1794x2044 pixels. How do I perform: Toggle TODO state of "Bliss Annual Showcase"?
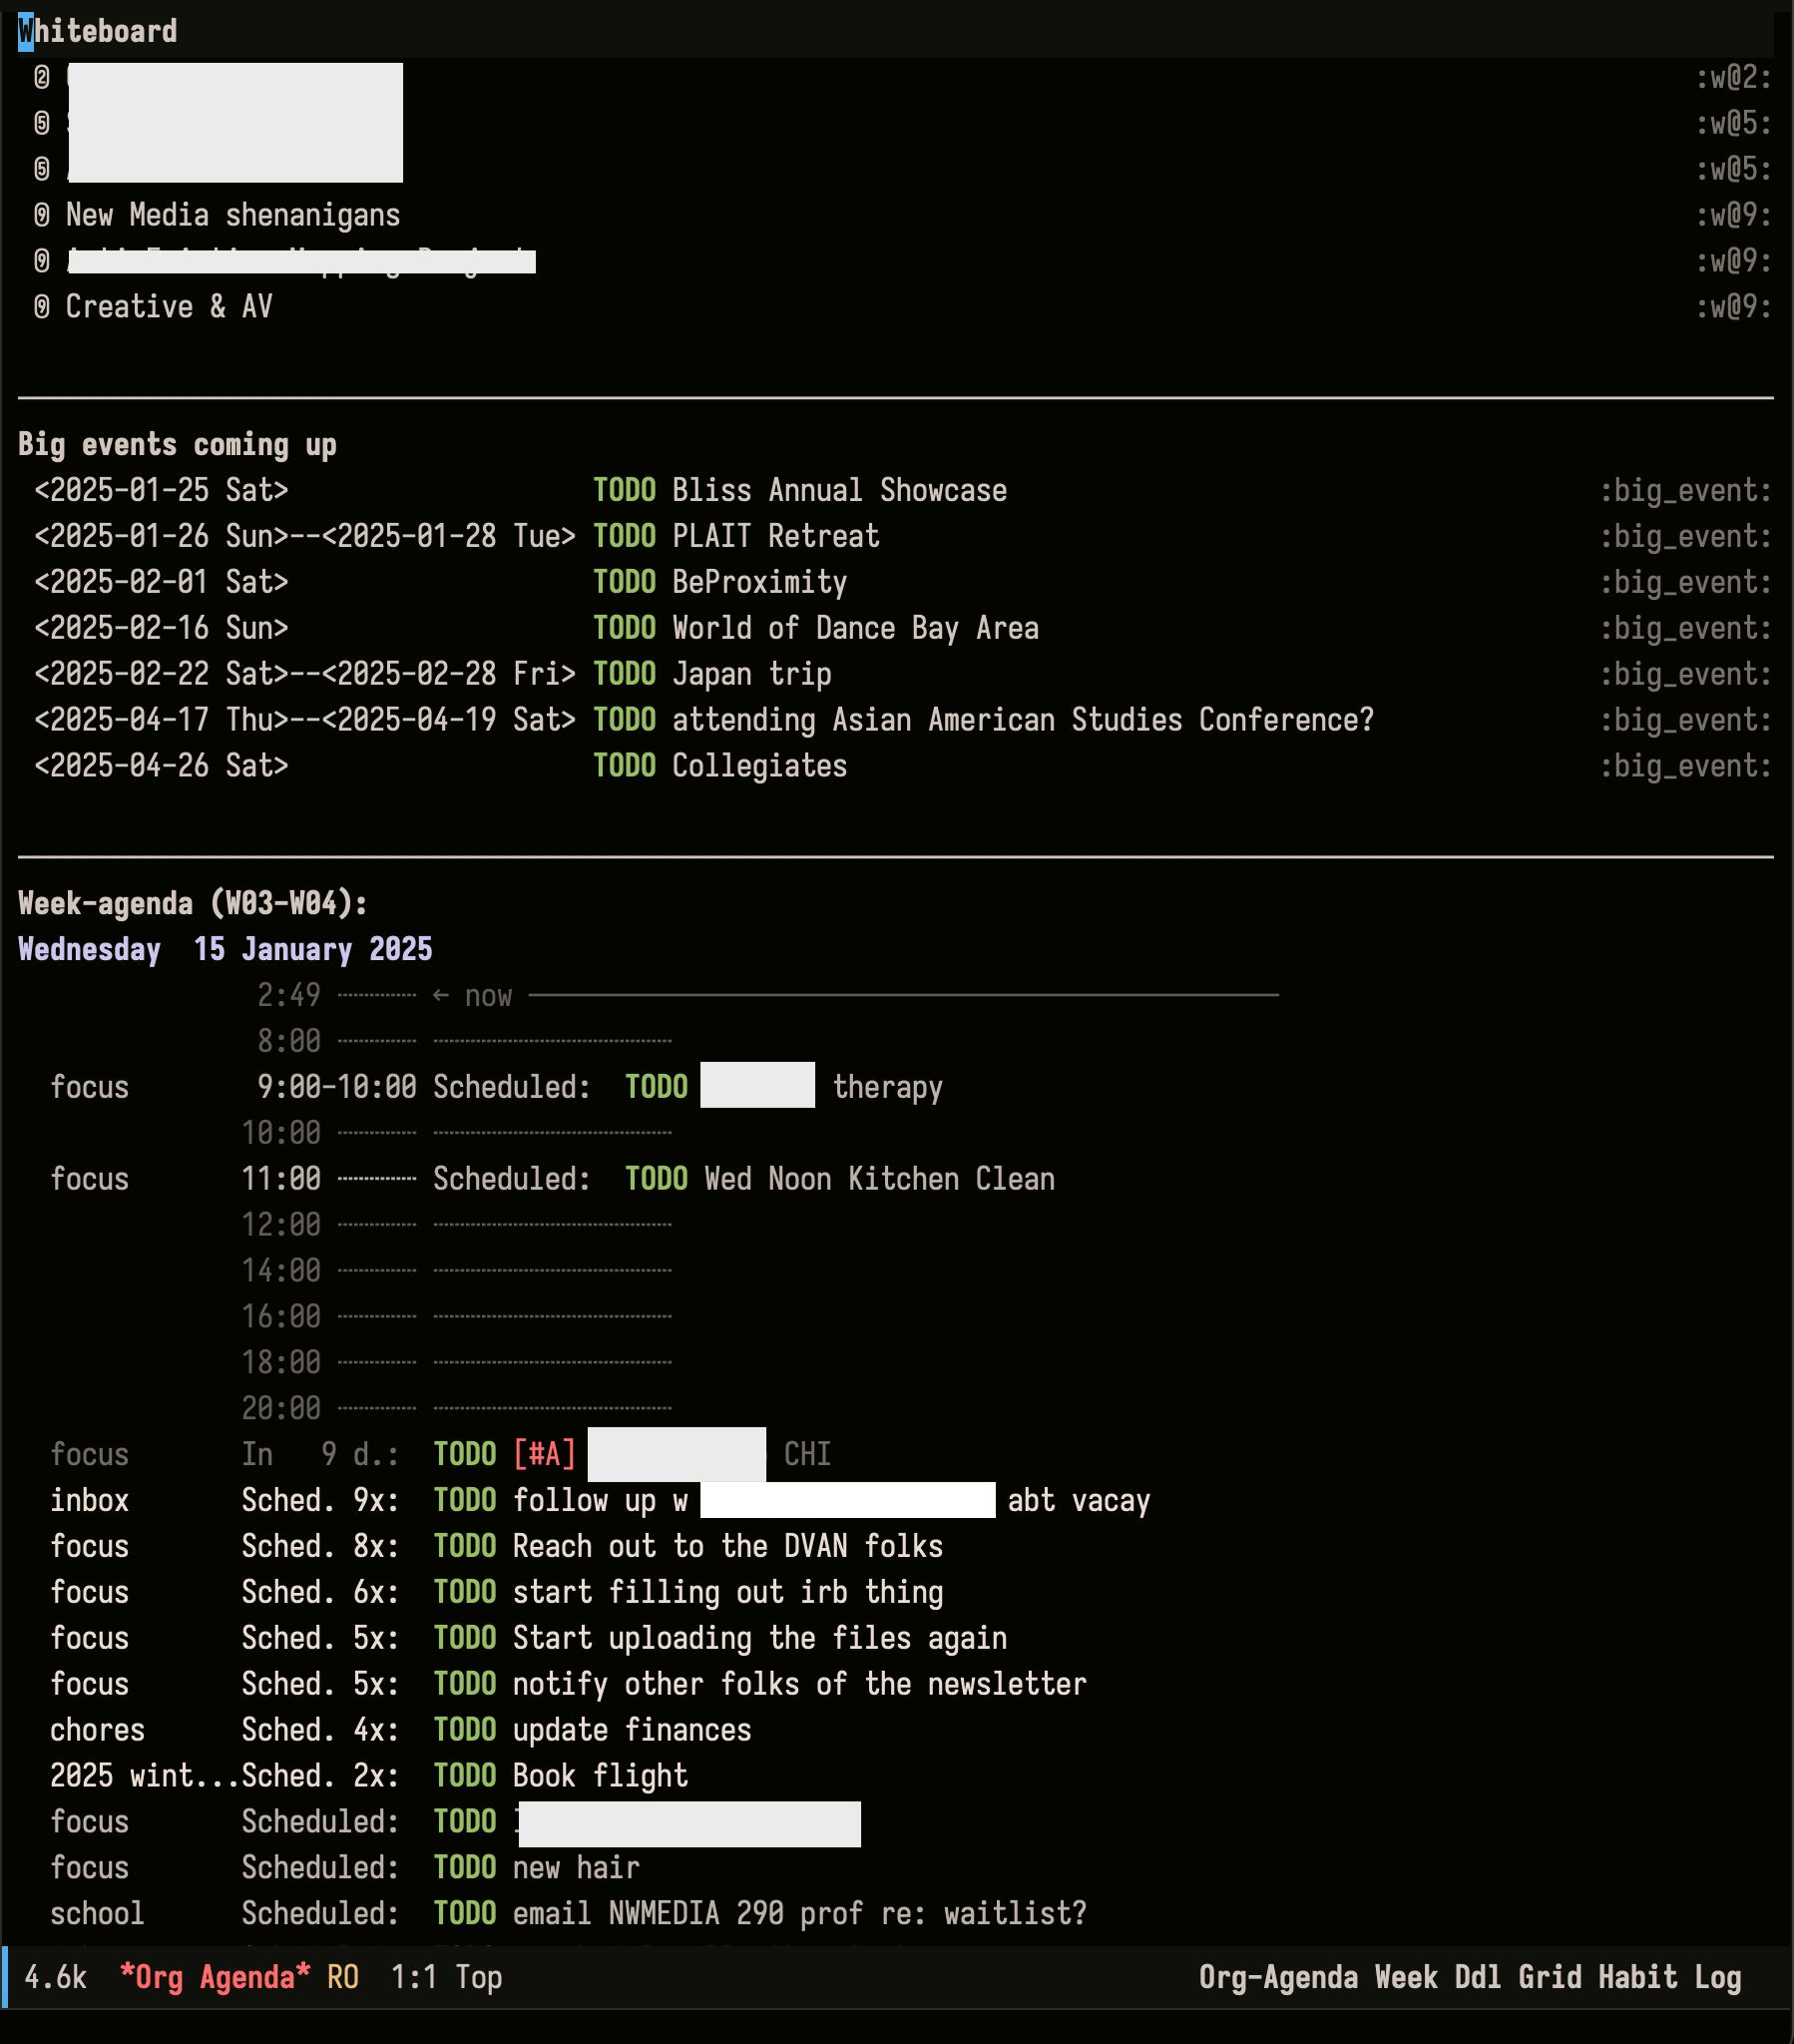pyautogui.click(x=625, y=490)
